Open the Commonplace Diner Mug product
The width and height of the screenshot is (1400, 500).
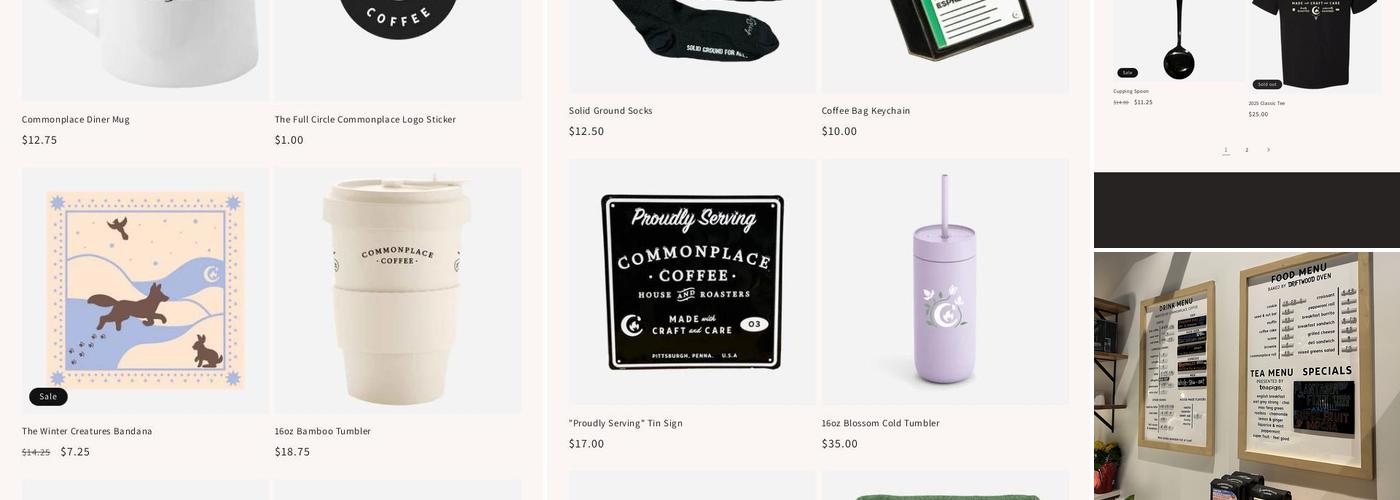click(x=76, y=119)
